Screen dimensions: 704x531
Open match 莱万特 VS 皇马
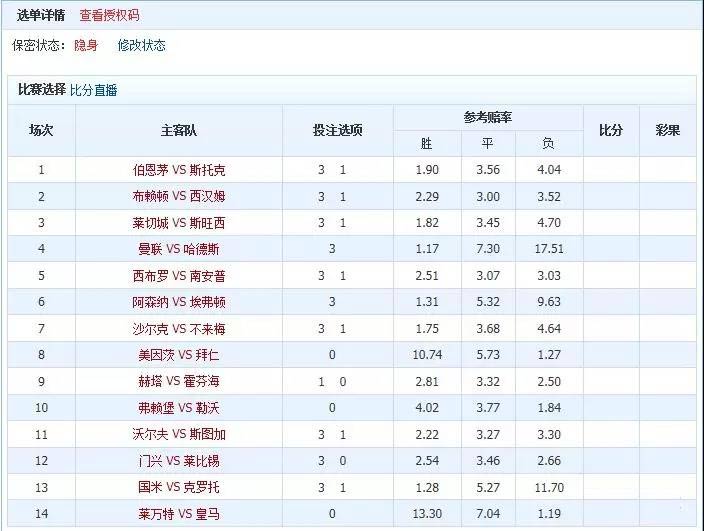click(x=179, y=513)
